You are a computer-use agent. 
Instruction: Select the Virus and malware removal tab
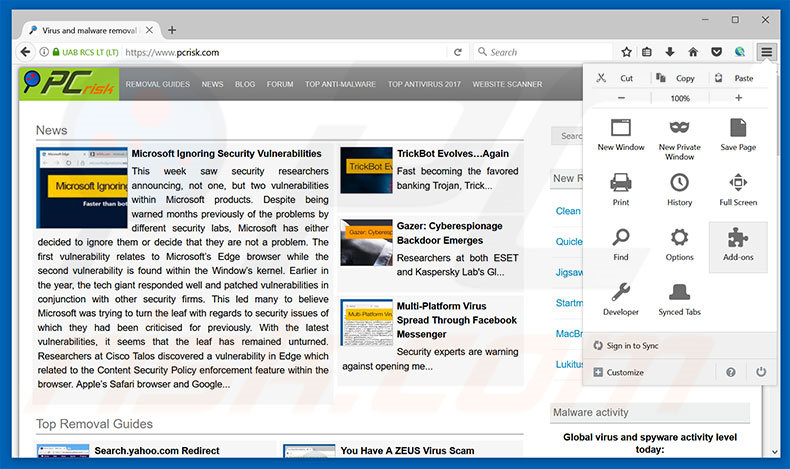(89, 30)
